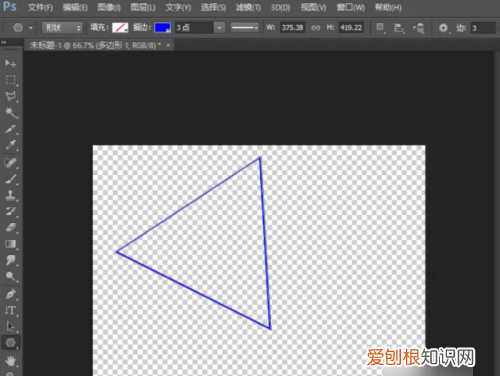The image size is (500, 376).
Task: Select the Hand tool
Action: coord(10,361)
